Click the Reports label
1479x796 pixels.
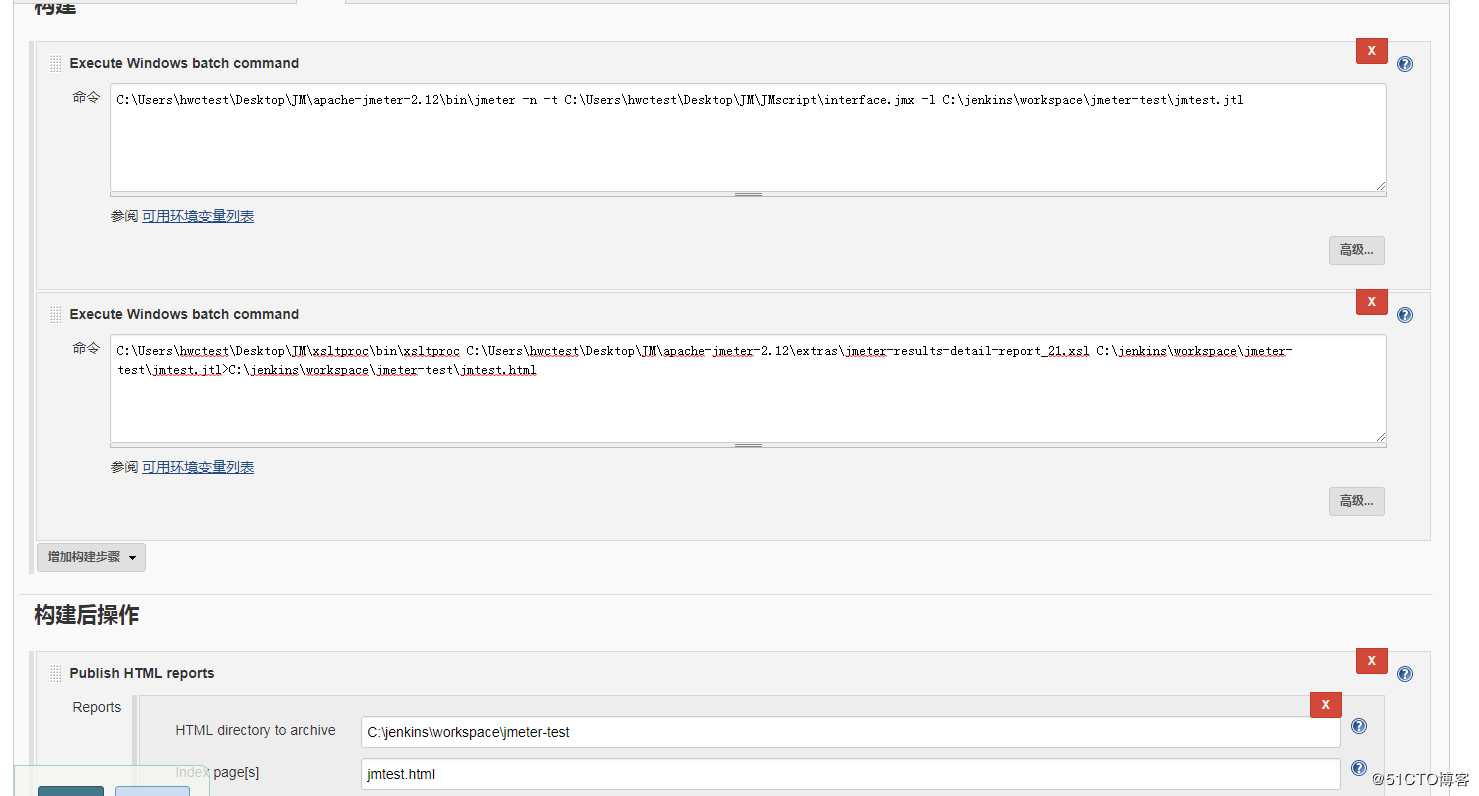97,707
